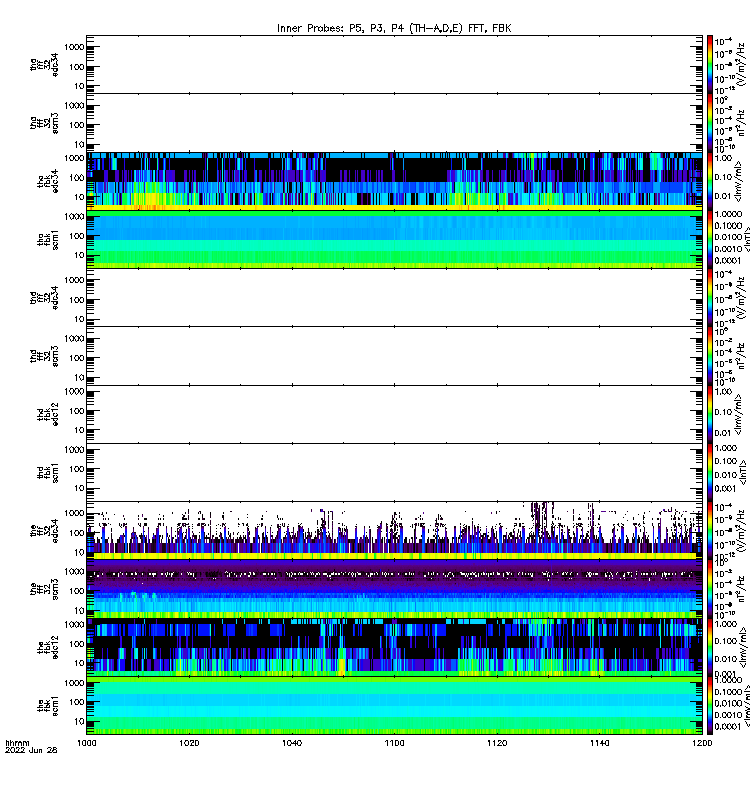The width and height of the screenshot is (750, 800).
Task: Click the 'the fbk edc12' y-axis label
Action: [x=48, y=647]
